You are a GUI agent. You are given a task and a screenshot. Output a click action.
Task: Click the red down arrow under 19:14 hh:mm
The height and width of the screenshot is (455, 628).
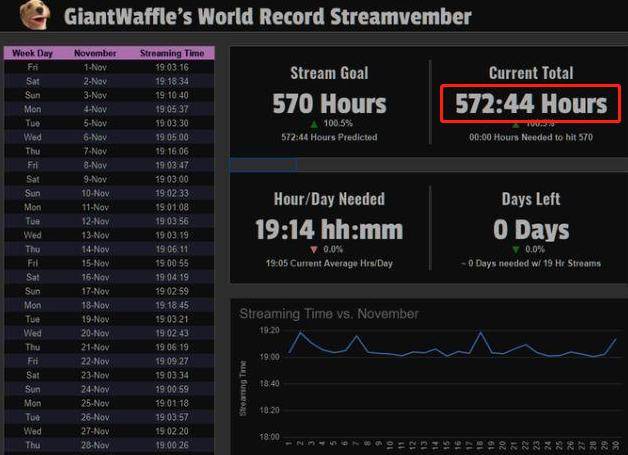pos(314,249)
